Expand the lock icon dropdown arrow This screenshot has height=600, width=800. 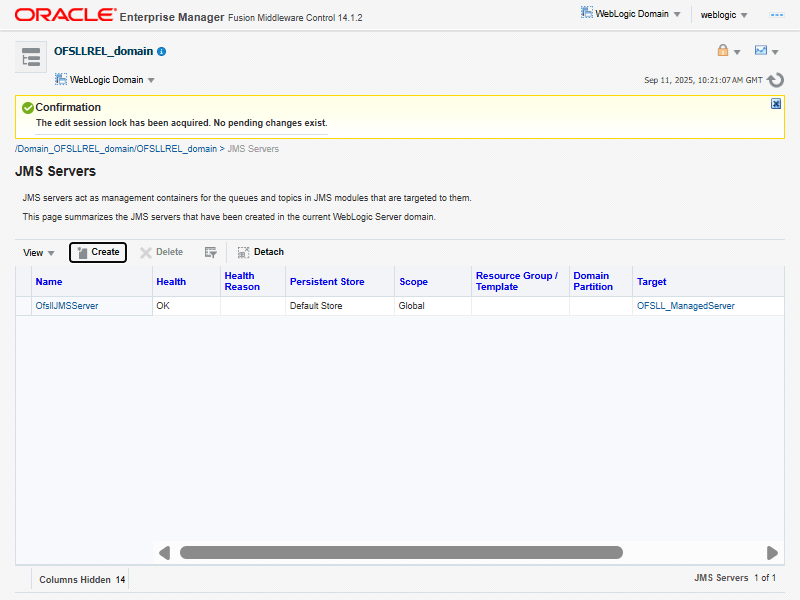737,52
